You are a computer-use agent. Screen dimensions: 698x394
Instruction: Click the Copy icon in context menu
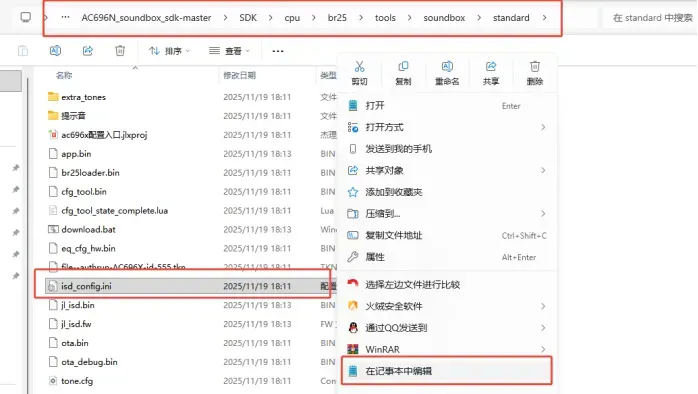(x=403, y=67)
